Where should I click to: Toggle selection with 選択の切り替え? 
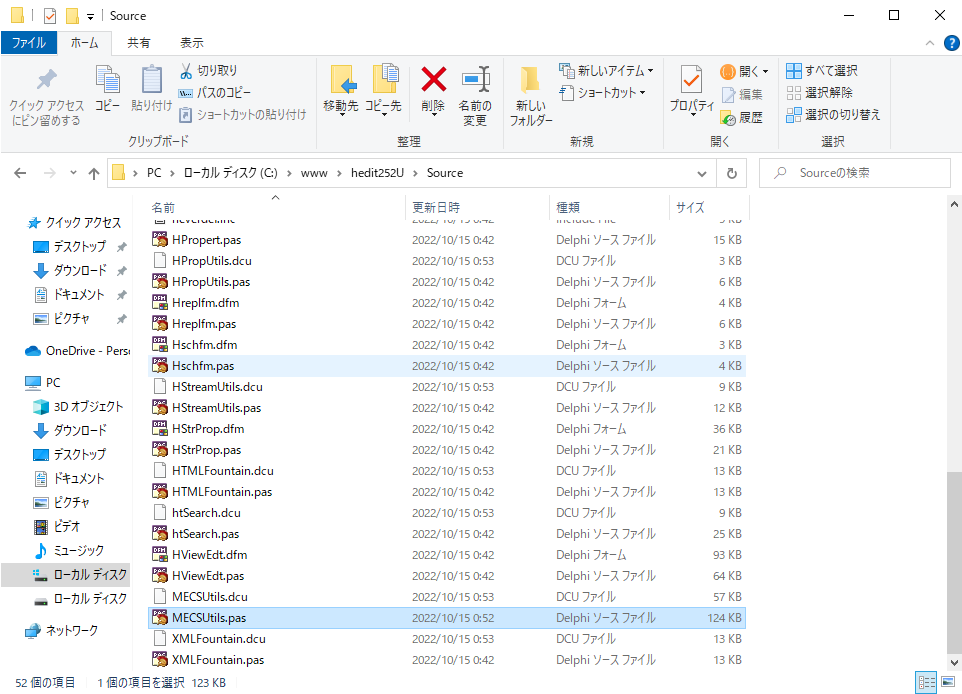pyautogui.click(x=833, y=115)
